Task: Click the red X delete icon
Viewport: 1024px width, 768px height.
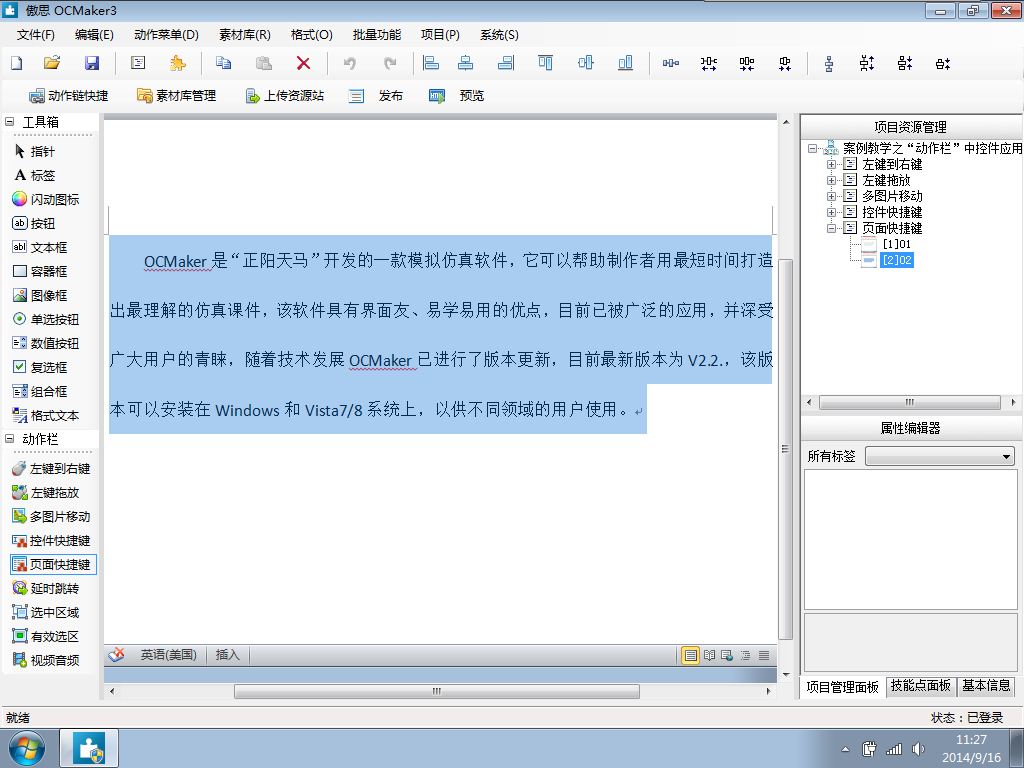Action: click(304, 63)
